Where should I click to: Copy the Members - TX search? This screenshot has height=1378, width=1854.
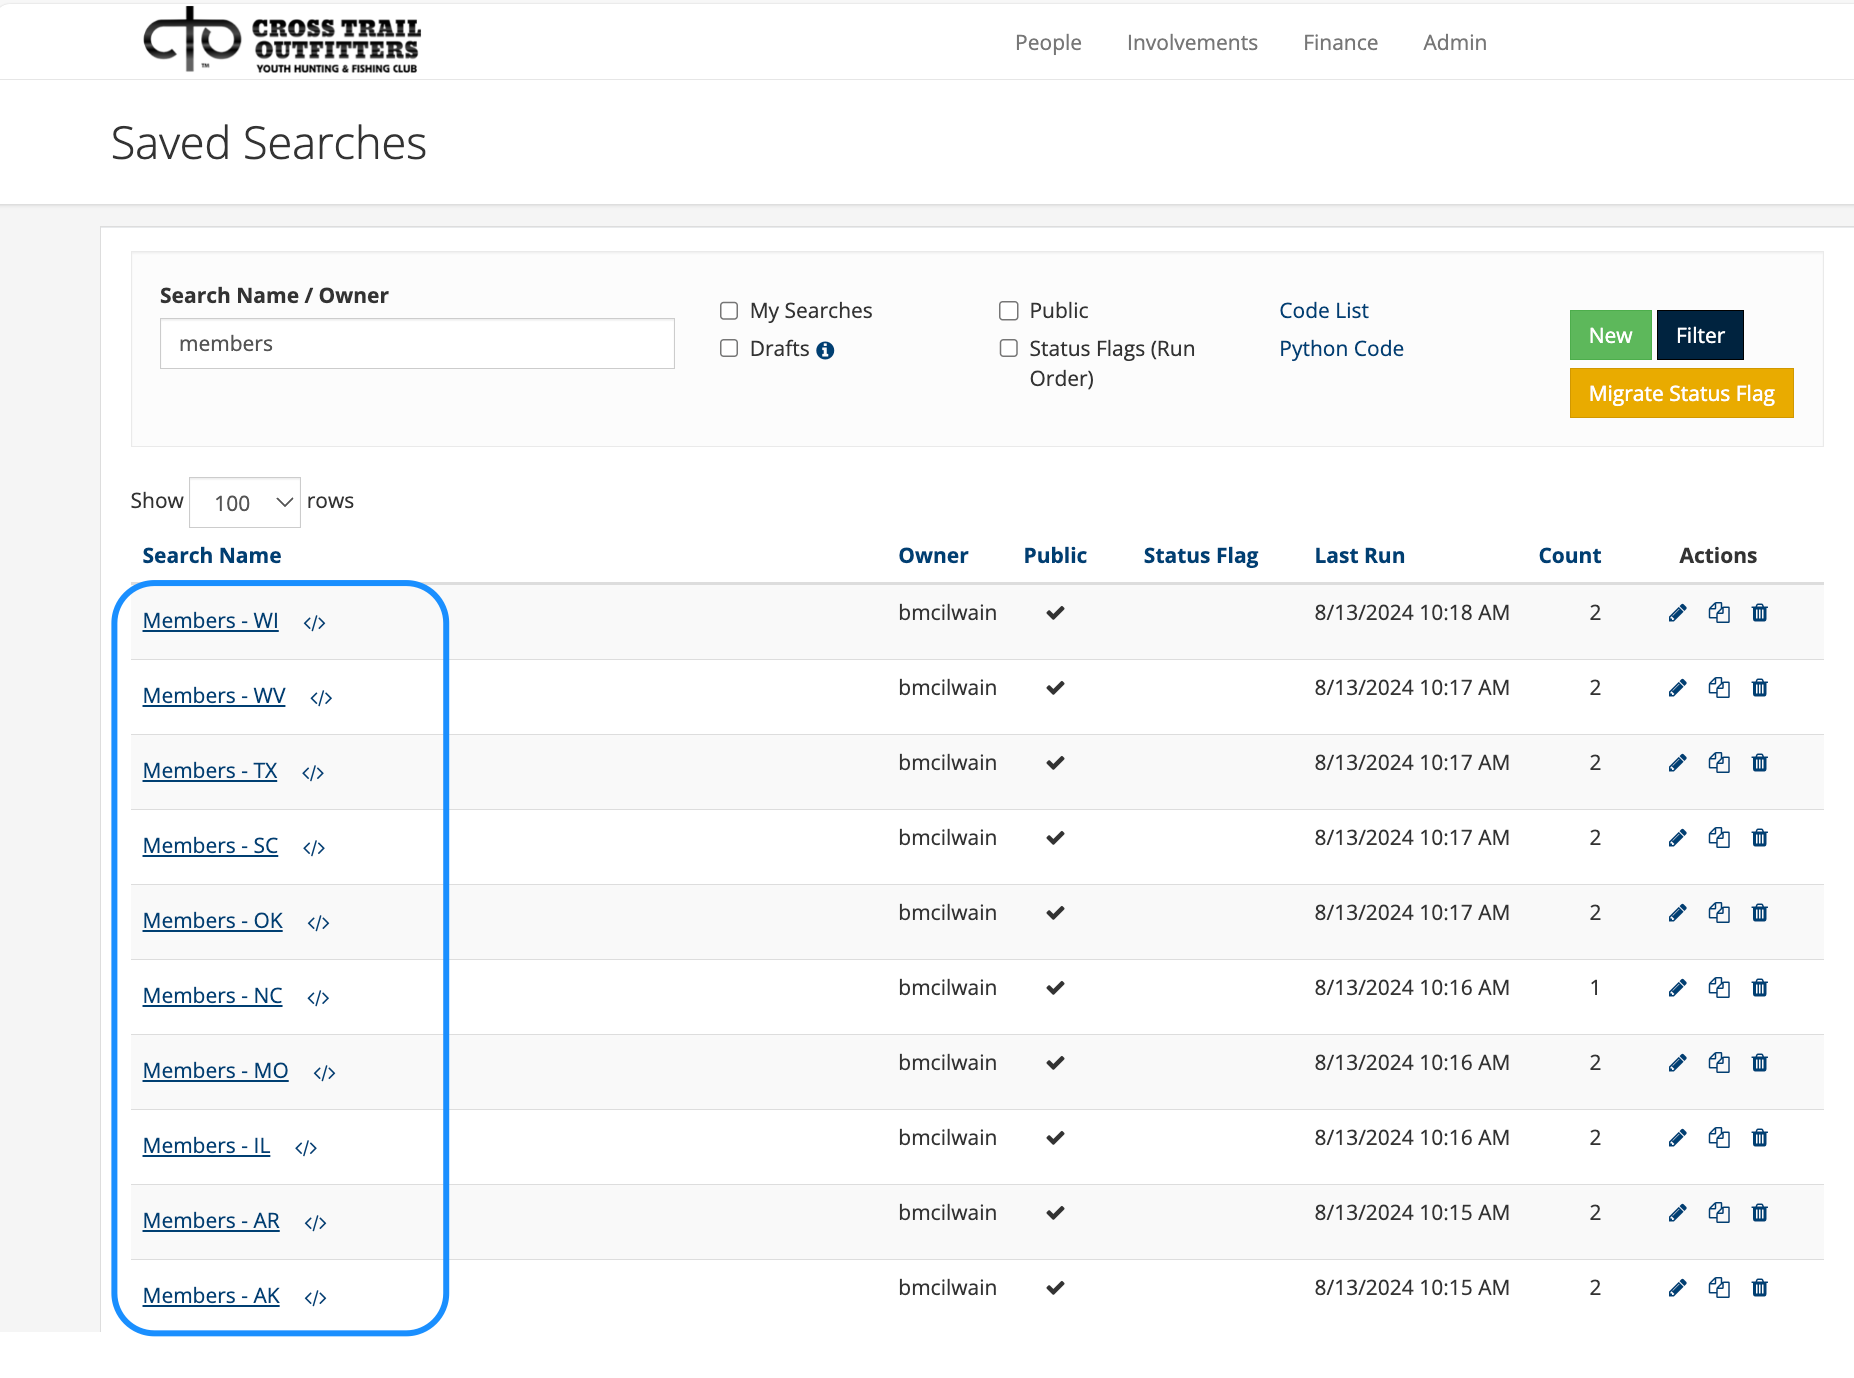click(1719, 763)
